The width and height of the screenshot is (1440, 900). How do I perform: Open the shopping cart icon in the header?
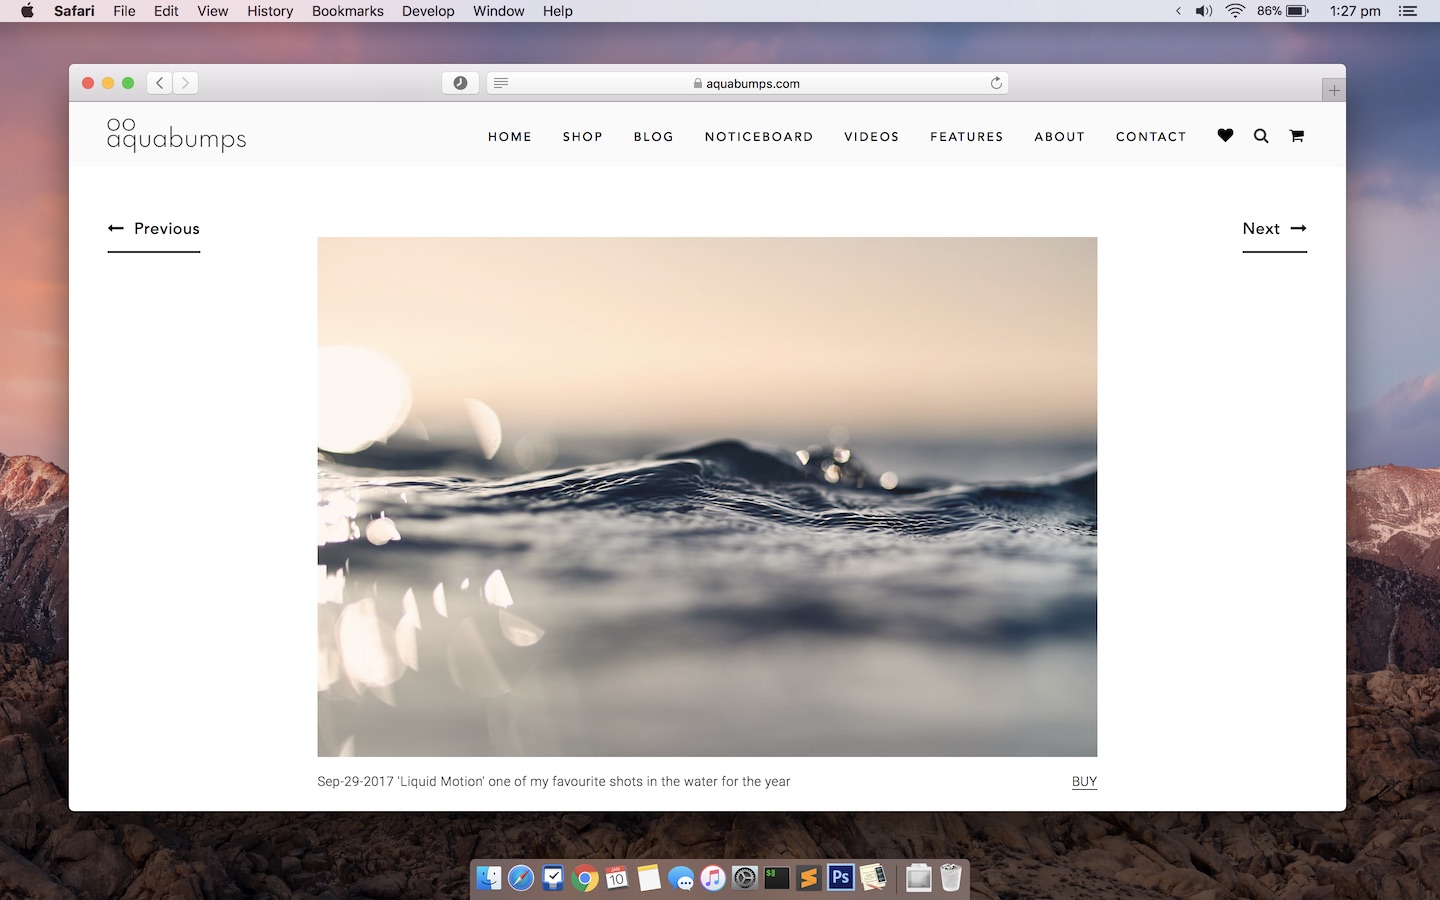pyautogui.click(x=1296, y=135)
